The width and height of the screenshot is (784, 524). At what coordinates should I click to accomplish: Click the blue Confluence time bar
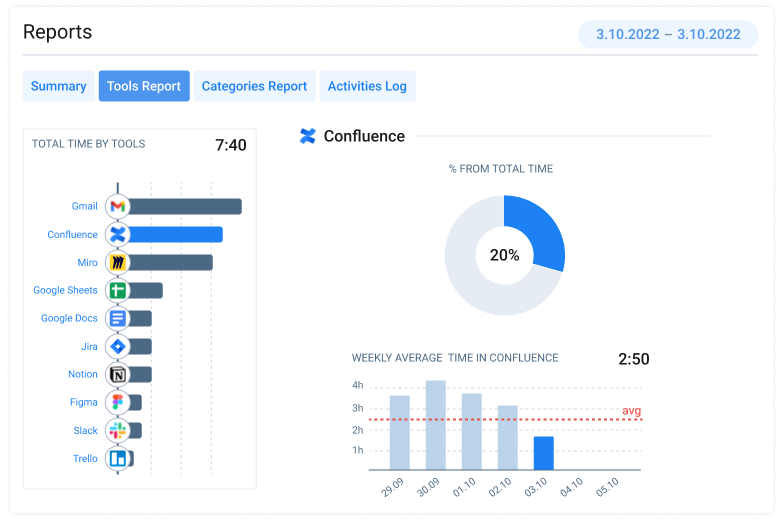click(176, 234)
